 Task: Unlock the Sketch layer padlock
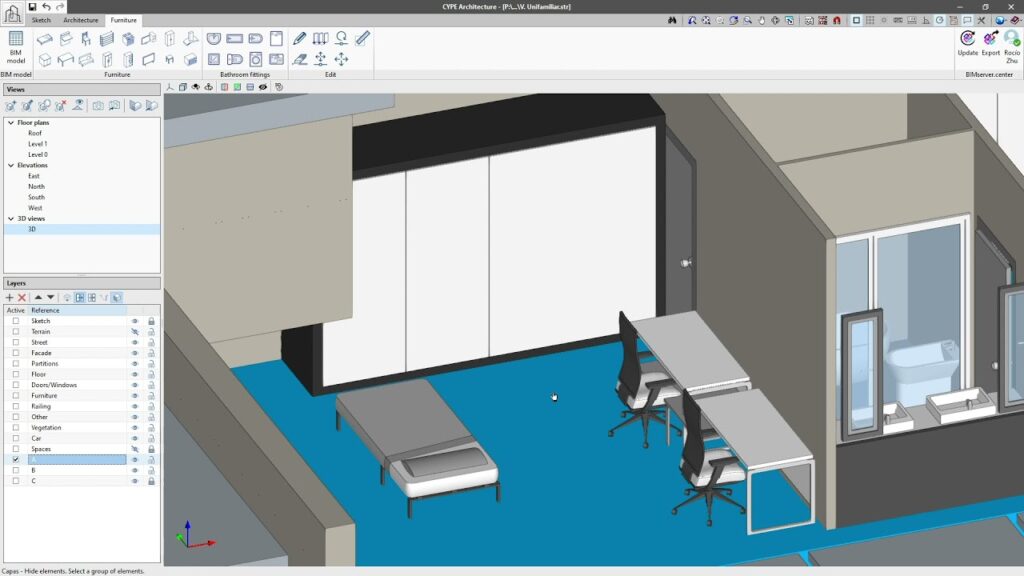pos(151,321)
